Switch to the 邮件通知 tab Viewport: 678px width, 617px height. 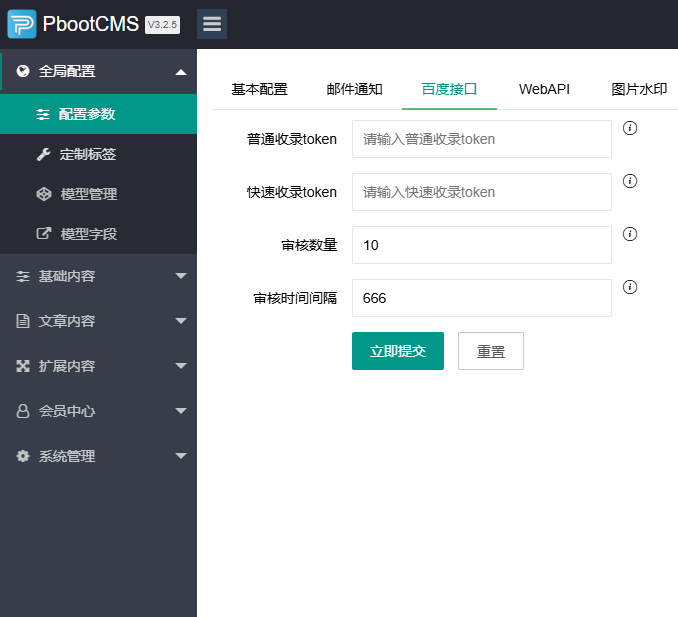[x=354, y=89]
